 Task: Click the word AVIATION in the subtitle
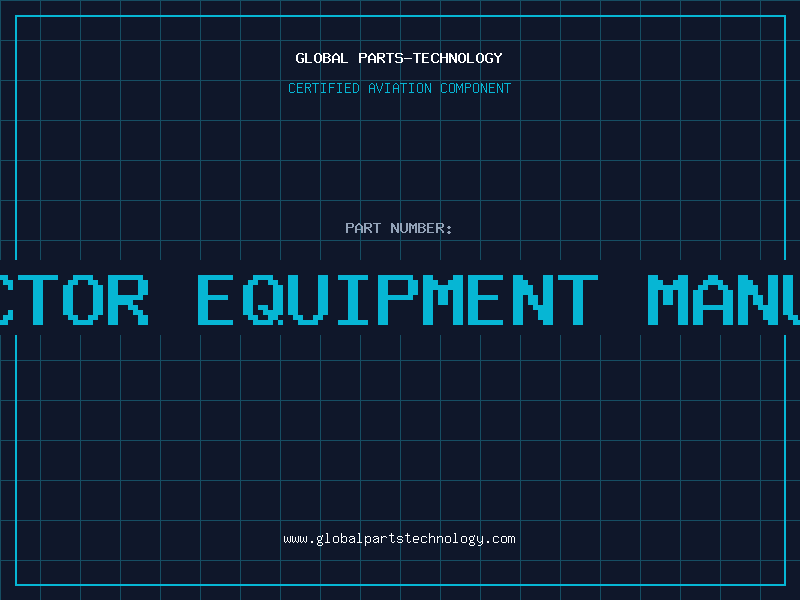coord(400,88)
